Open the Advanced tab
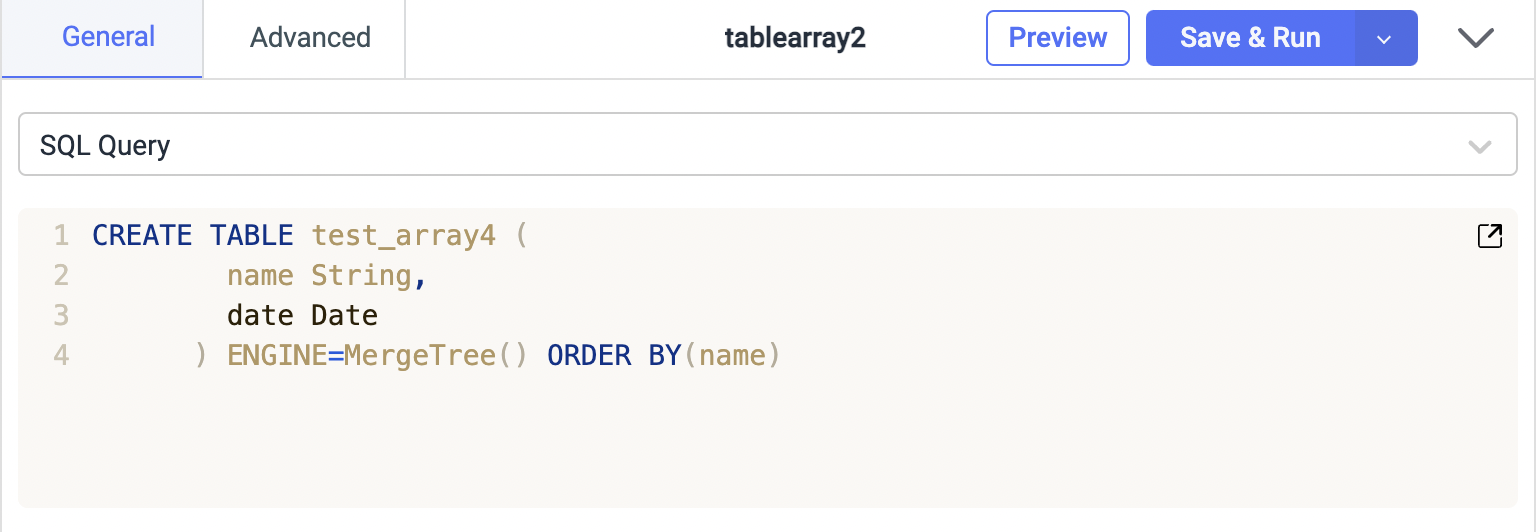 click(310, 38)
